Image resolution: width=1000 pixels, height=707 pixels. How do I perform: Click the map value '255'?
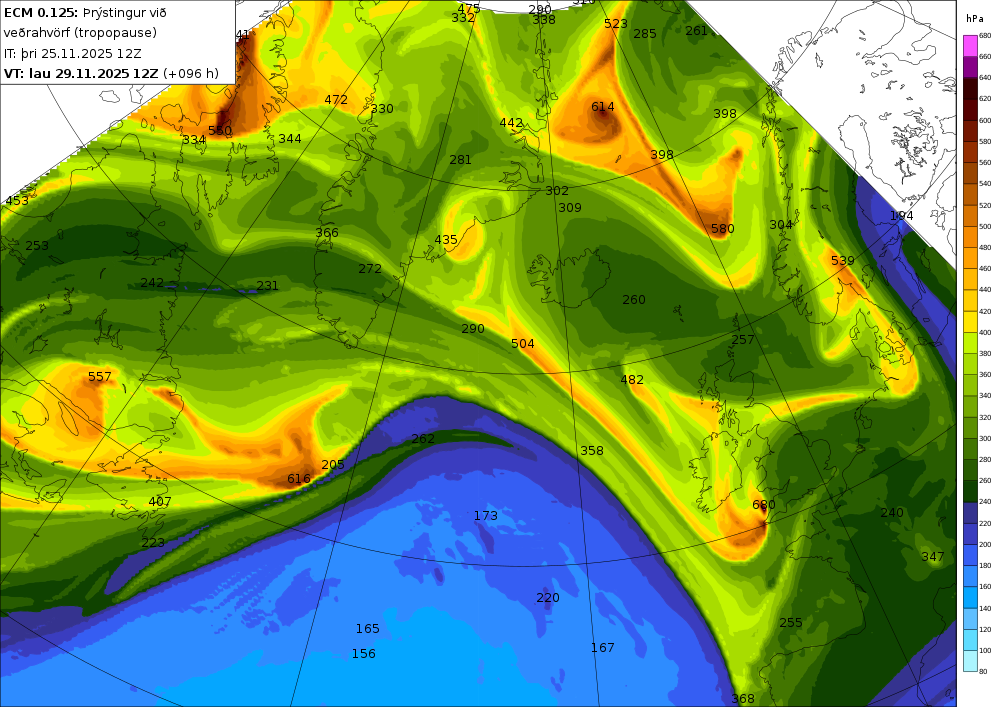tap(791, 622)
